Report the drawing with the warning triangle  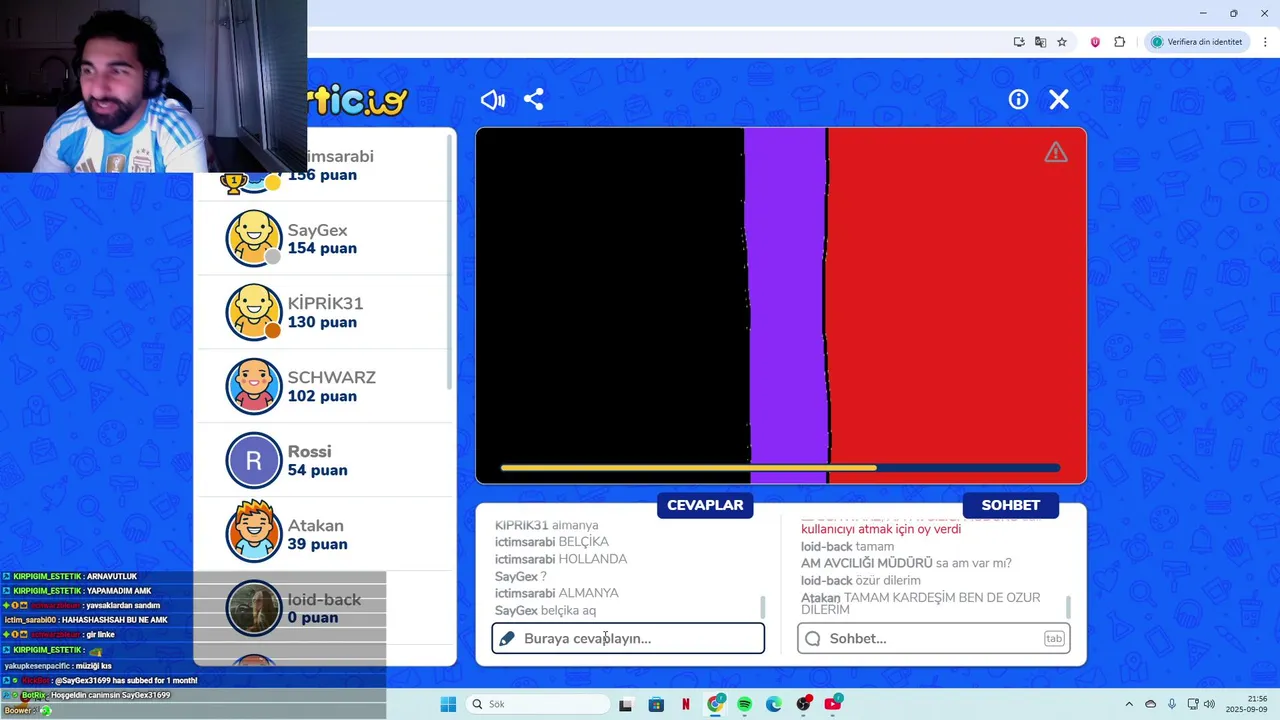click(x=1056, y=152)
